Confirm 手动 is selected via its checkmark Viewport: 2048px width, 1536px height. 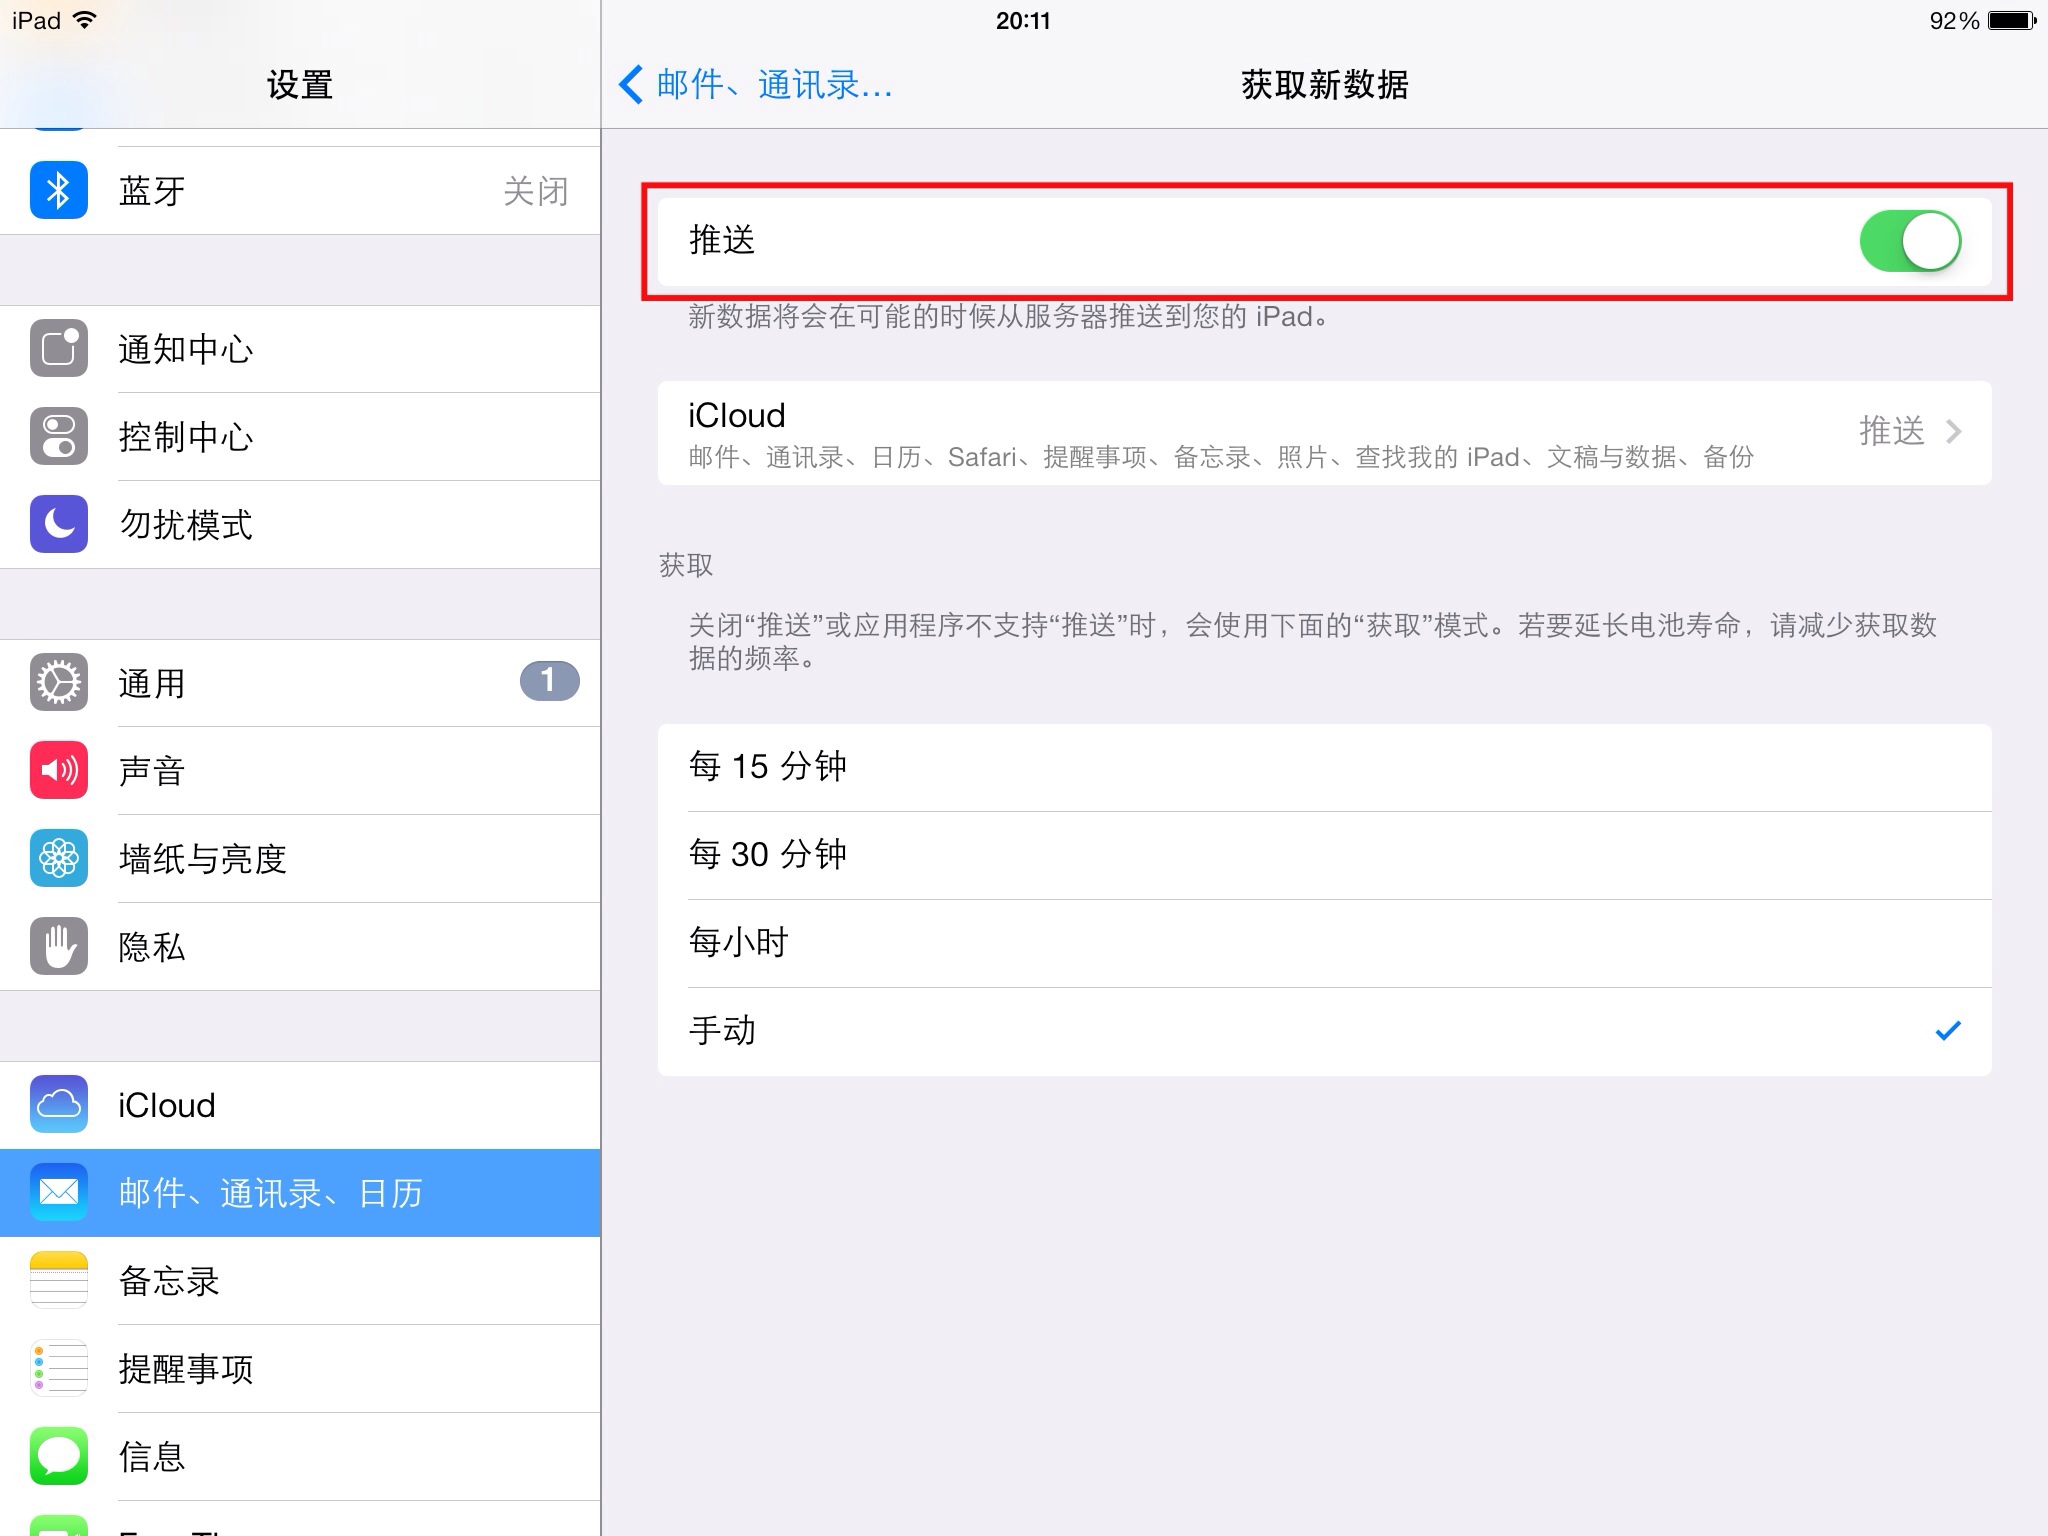coord(1944,1030)
